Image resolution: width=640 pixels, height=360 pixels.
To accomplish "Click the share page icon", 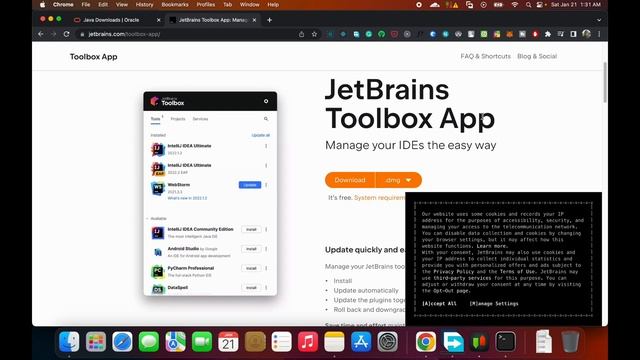I will click(x=302, y=34).
